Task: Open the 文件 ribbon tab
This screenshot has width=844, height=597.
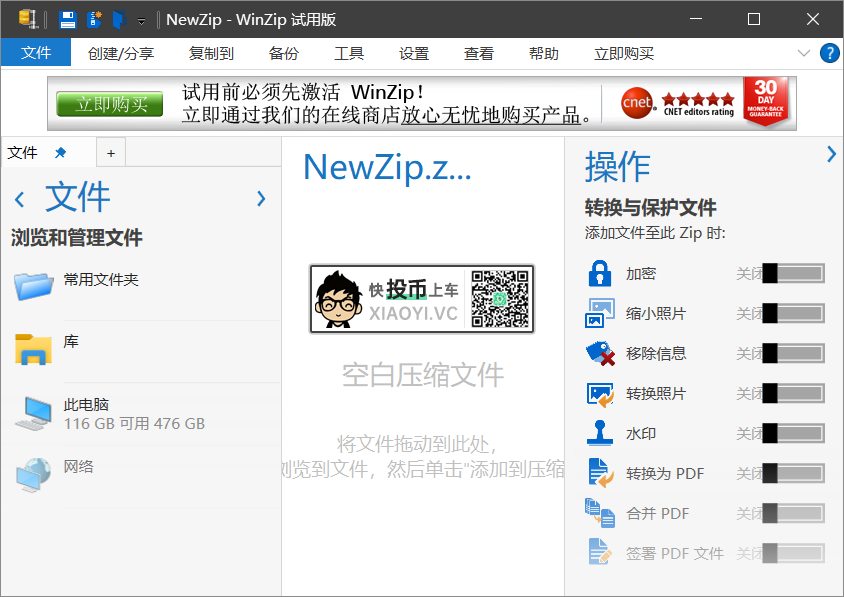Action: coord(36,52)
